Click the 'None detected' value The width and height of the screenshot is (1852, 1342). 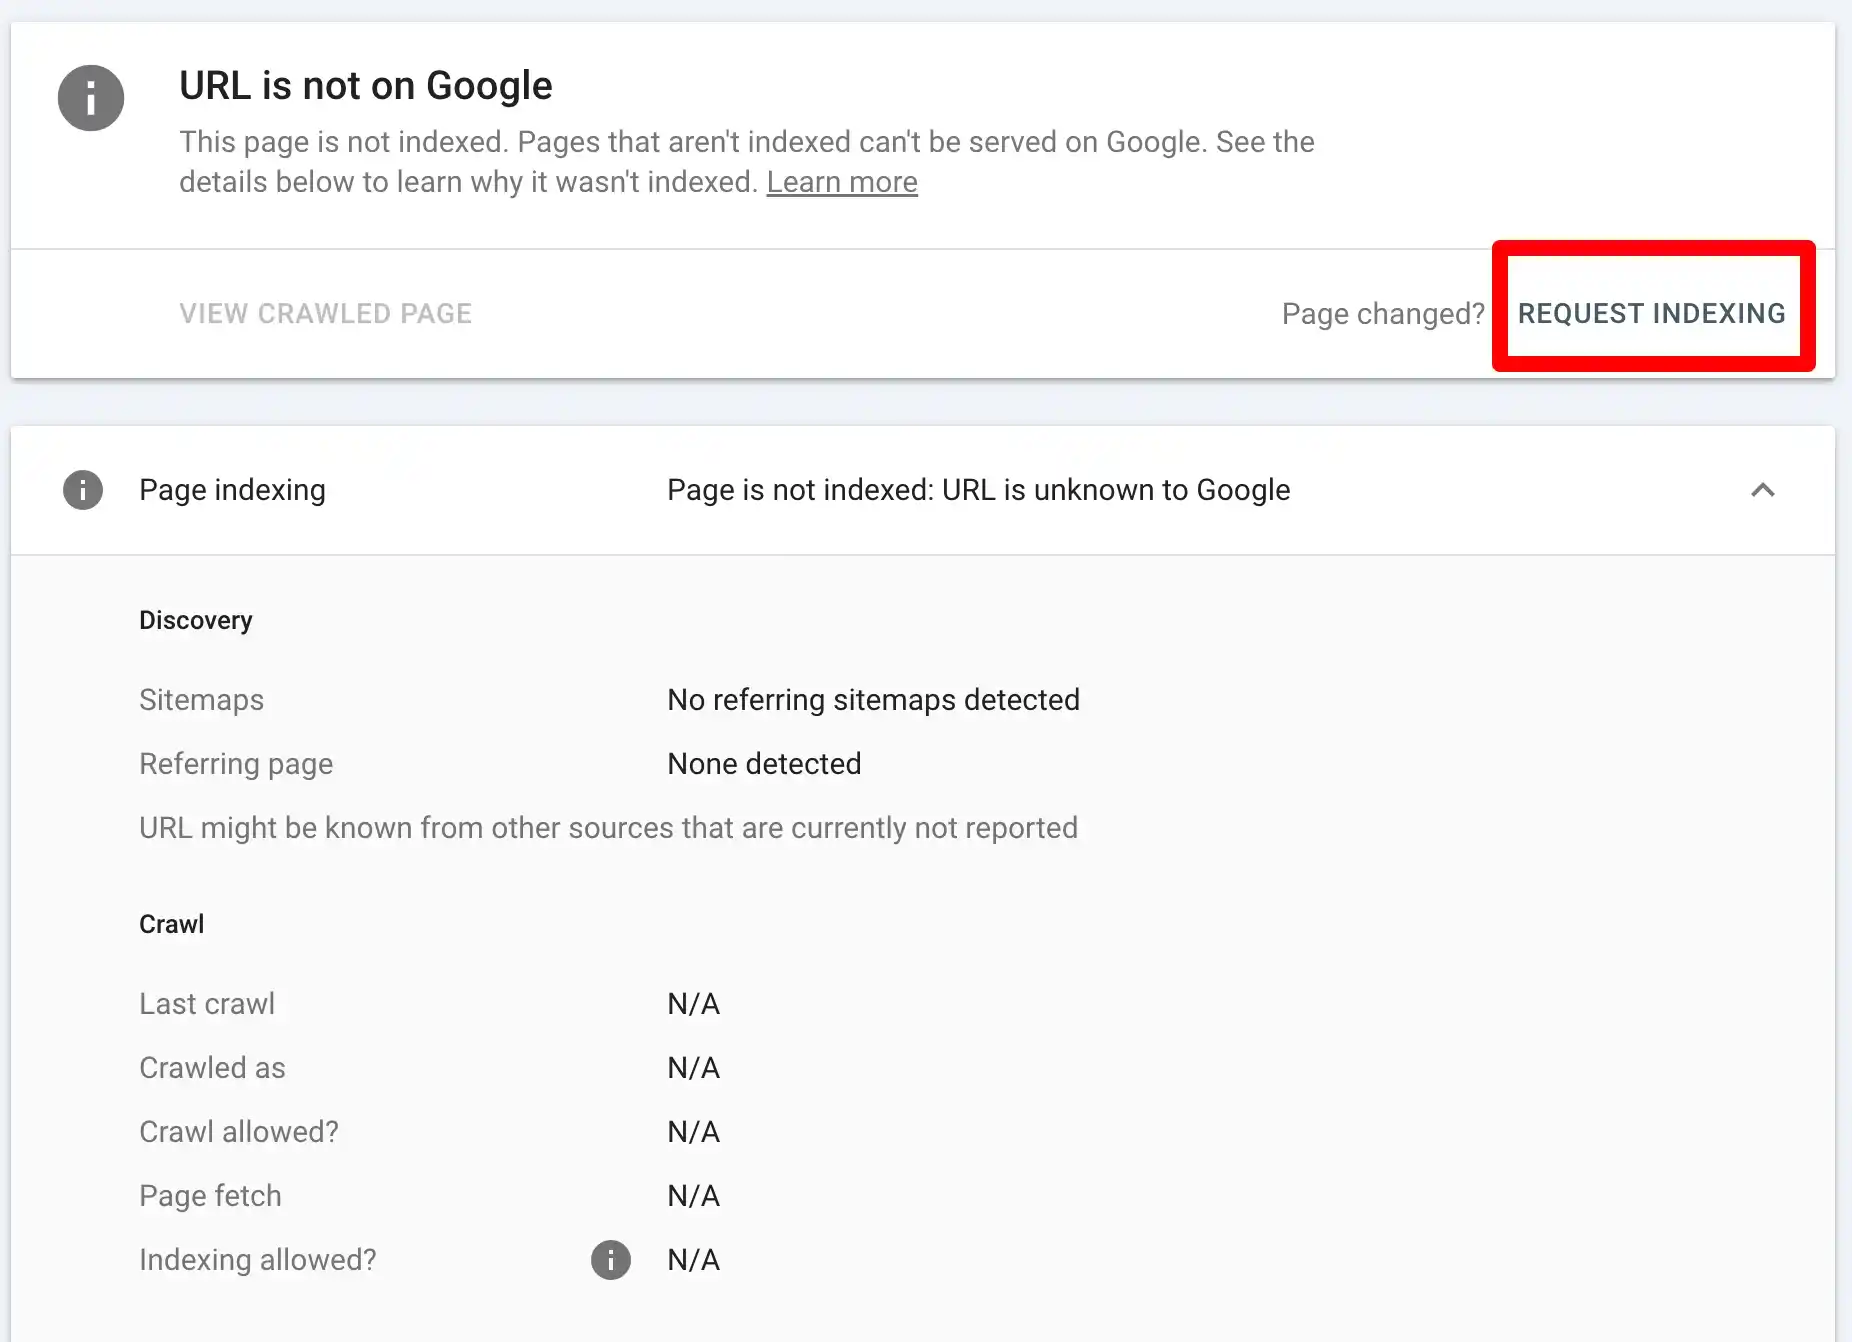tap(764, 764)
